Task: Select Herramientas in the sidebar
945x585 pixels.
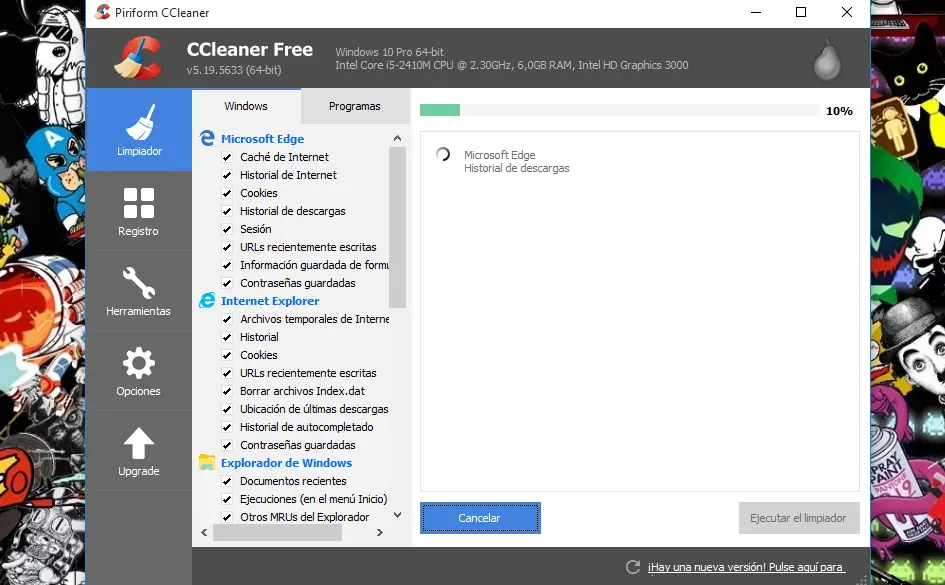Action: [139, 290]
